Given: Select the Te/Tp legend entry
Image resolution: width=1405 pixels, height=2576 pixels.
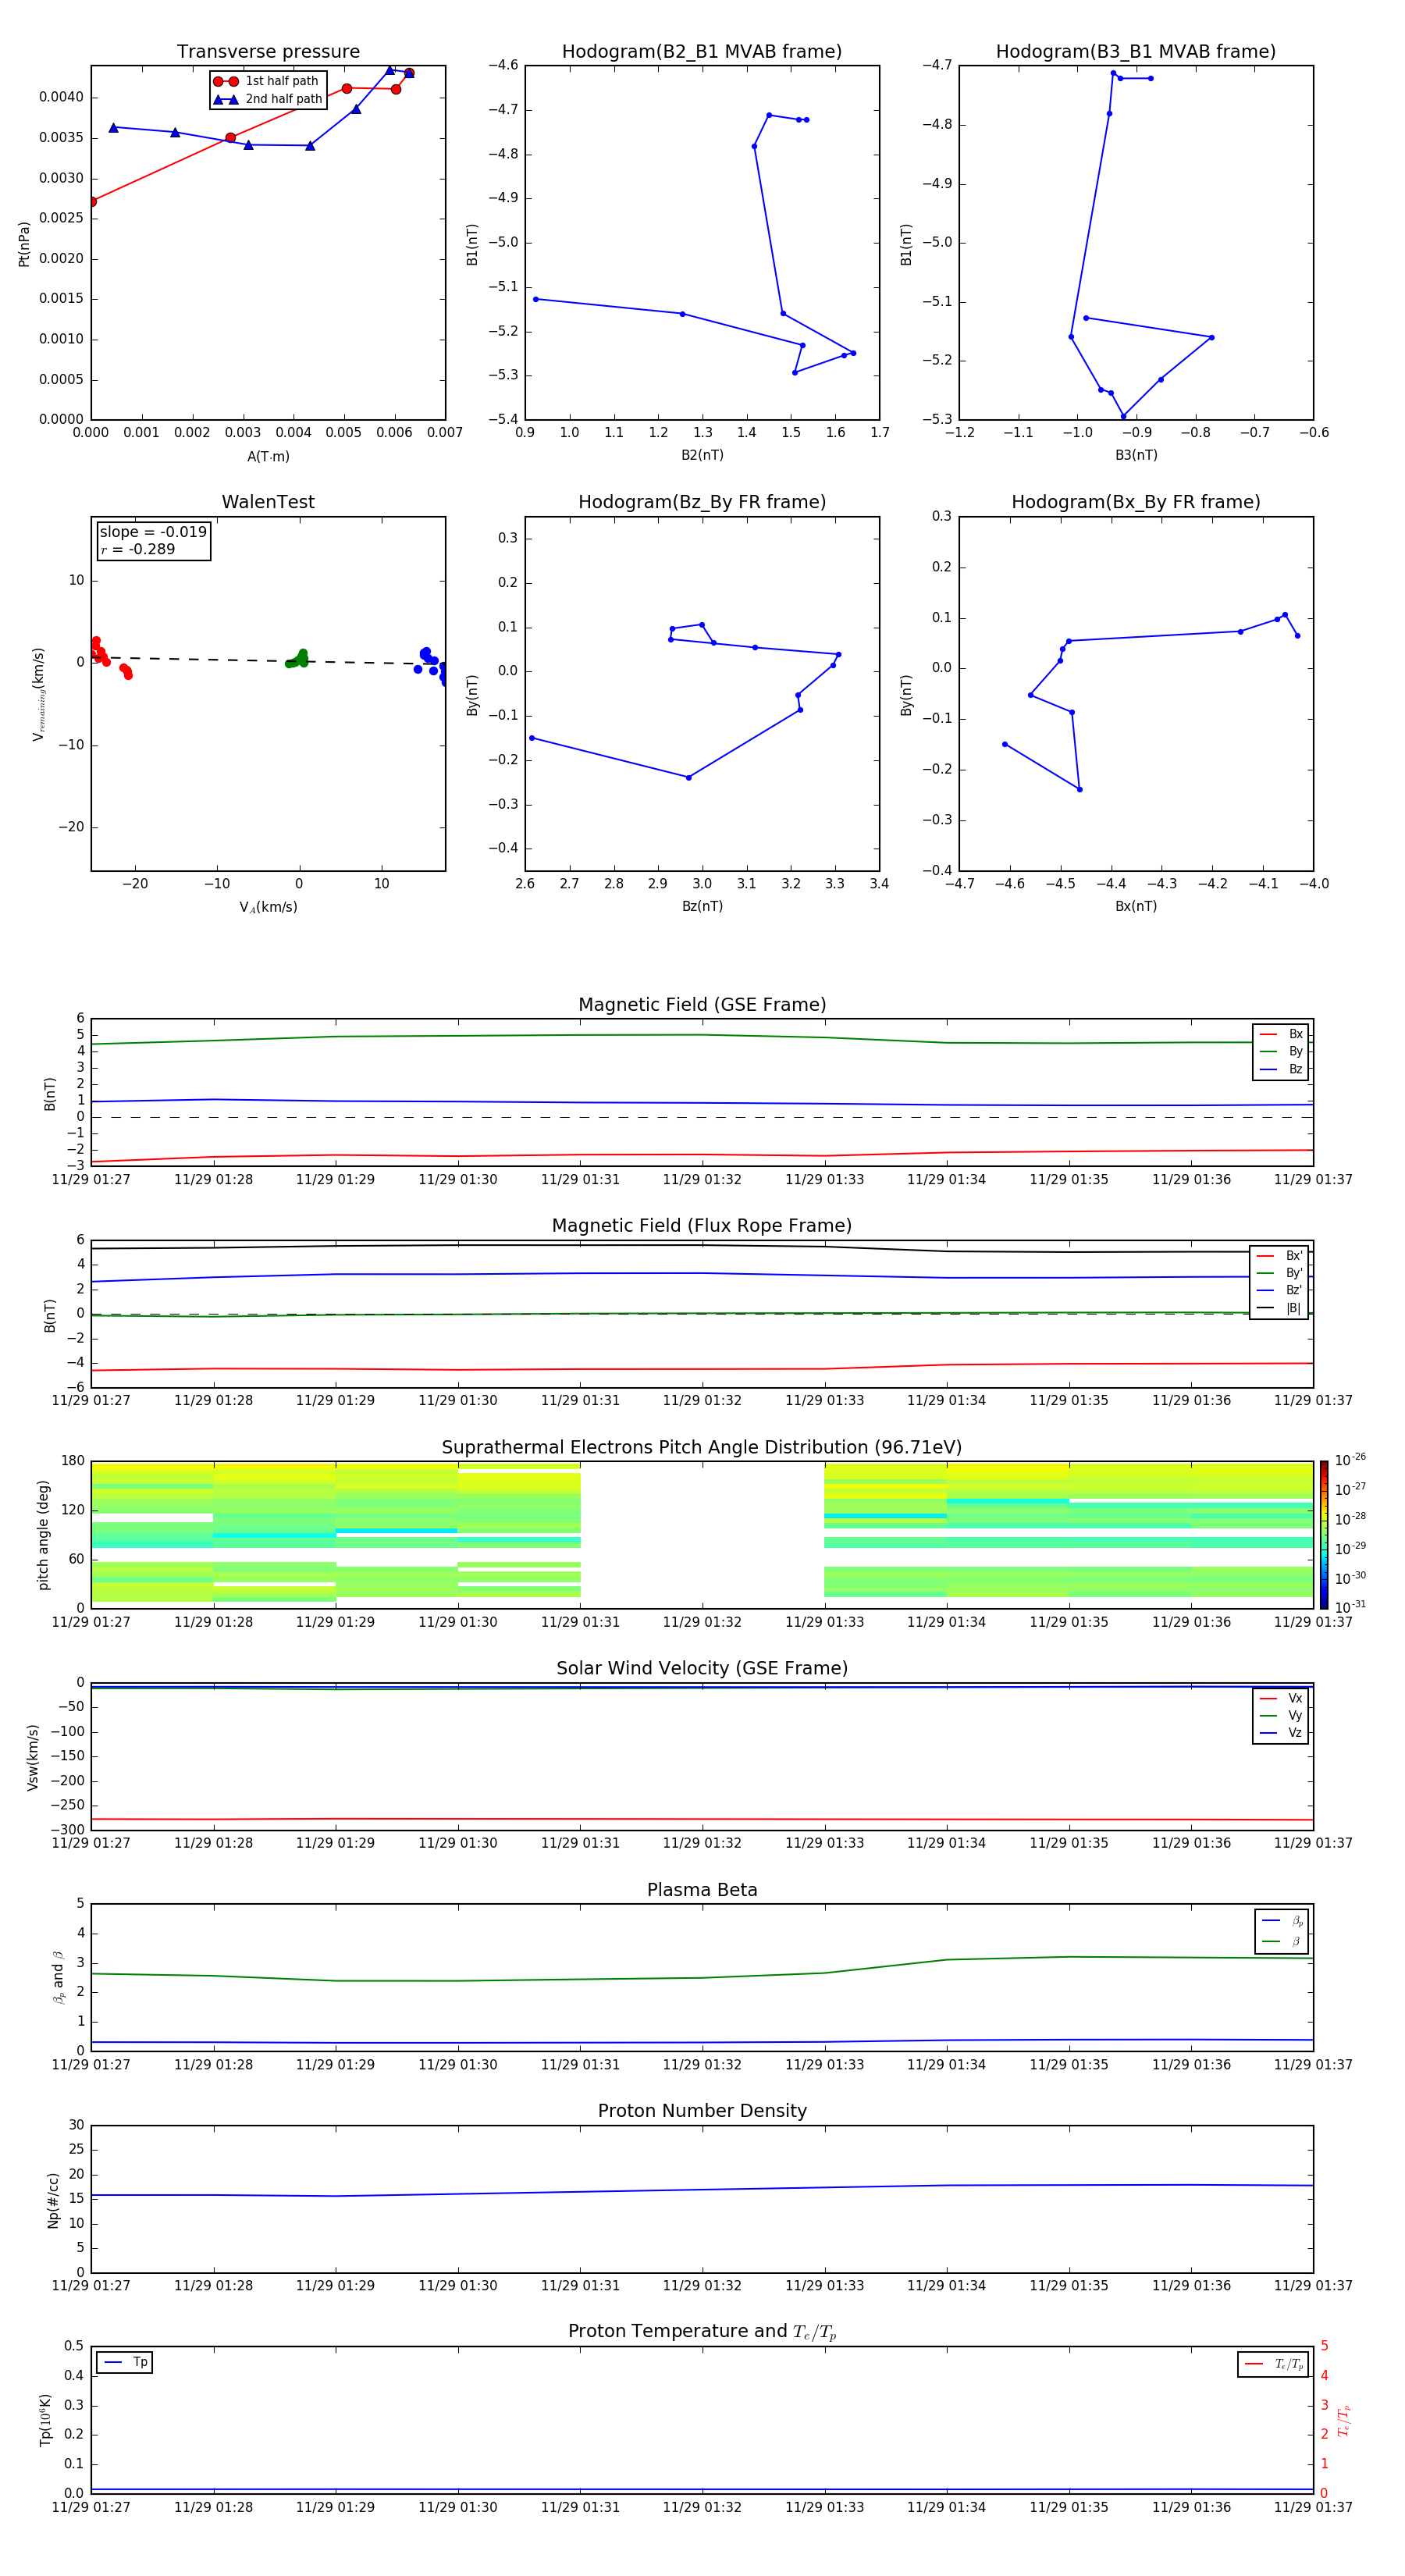Looking at the screenshot, I should 1273,2364.
